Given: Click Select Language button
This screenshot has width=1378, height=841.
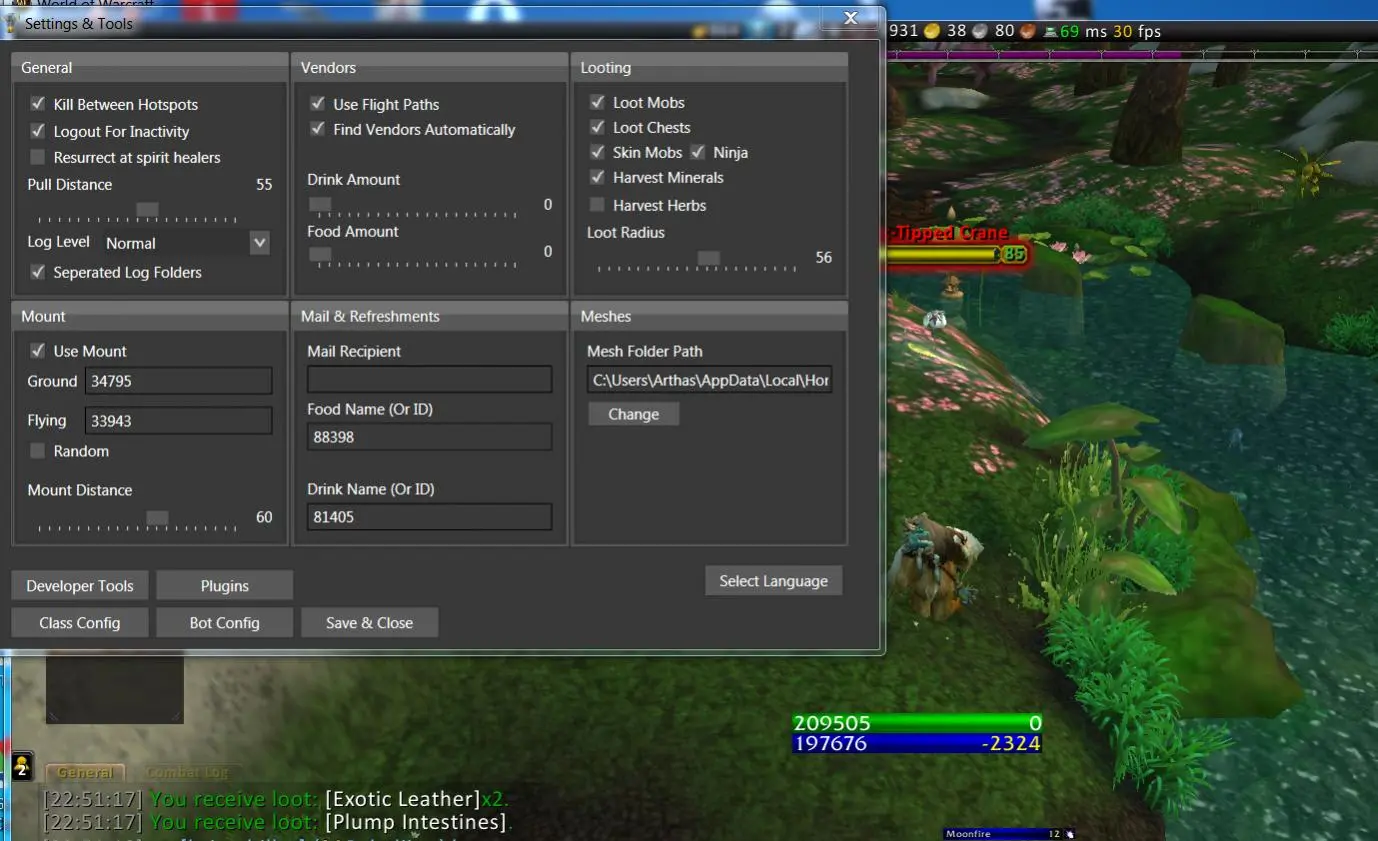Looking at the screenshot, I should point(774,581).
